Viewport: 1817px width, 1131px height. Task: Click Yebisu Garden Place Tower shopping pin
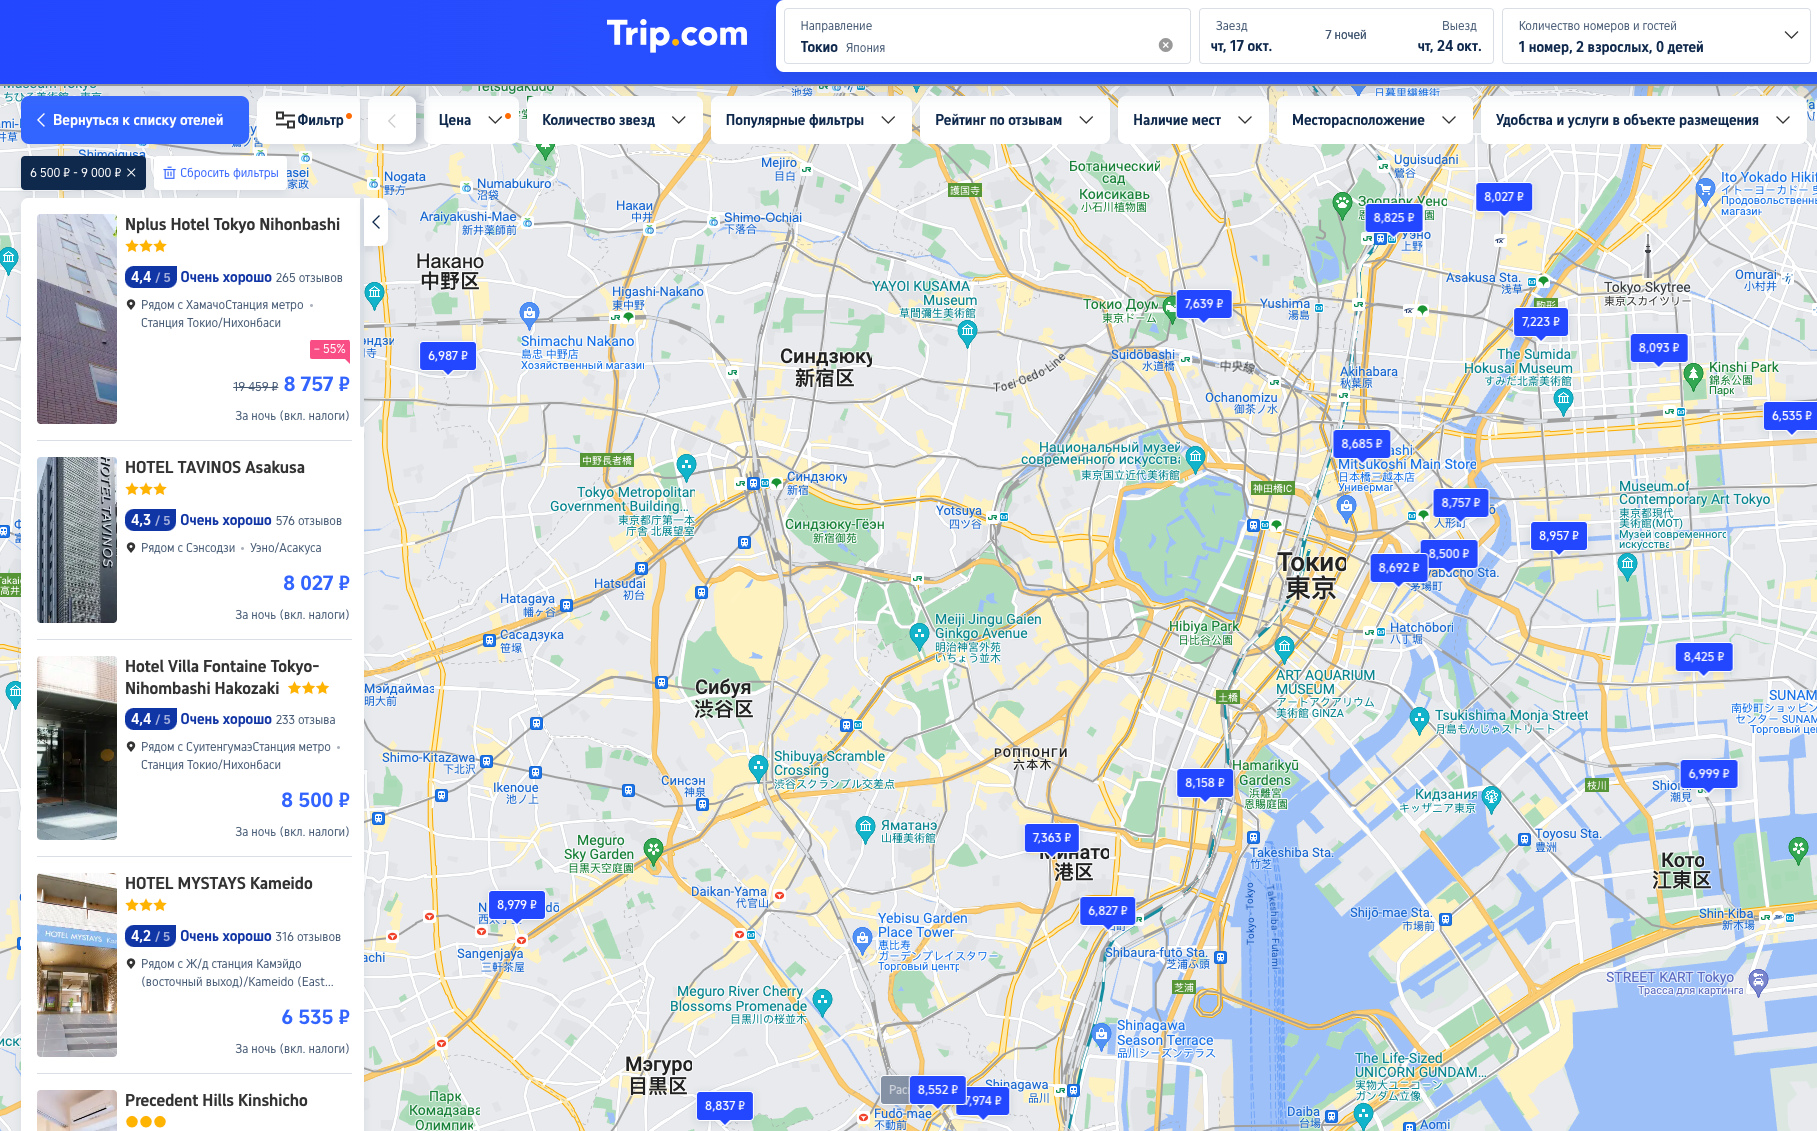click(862, 938)
